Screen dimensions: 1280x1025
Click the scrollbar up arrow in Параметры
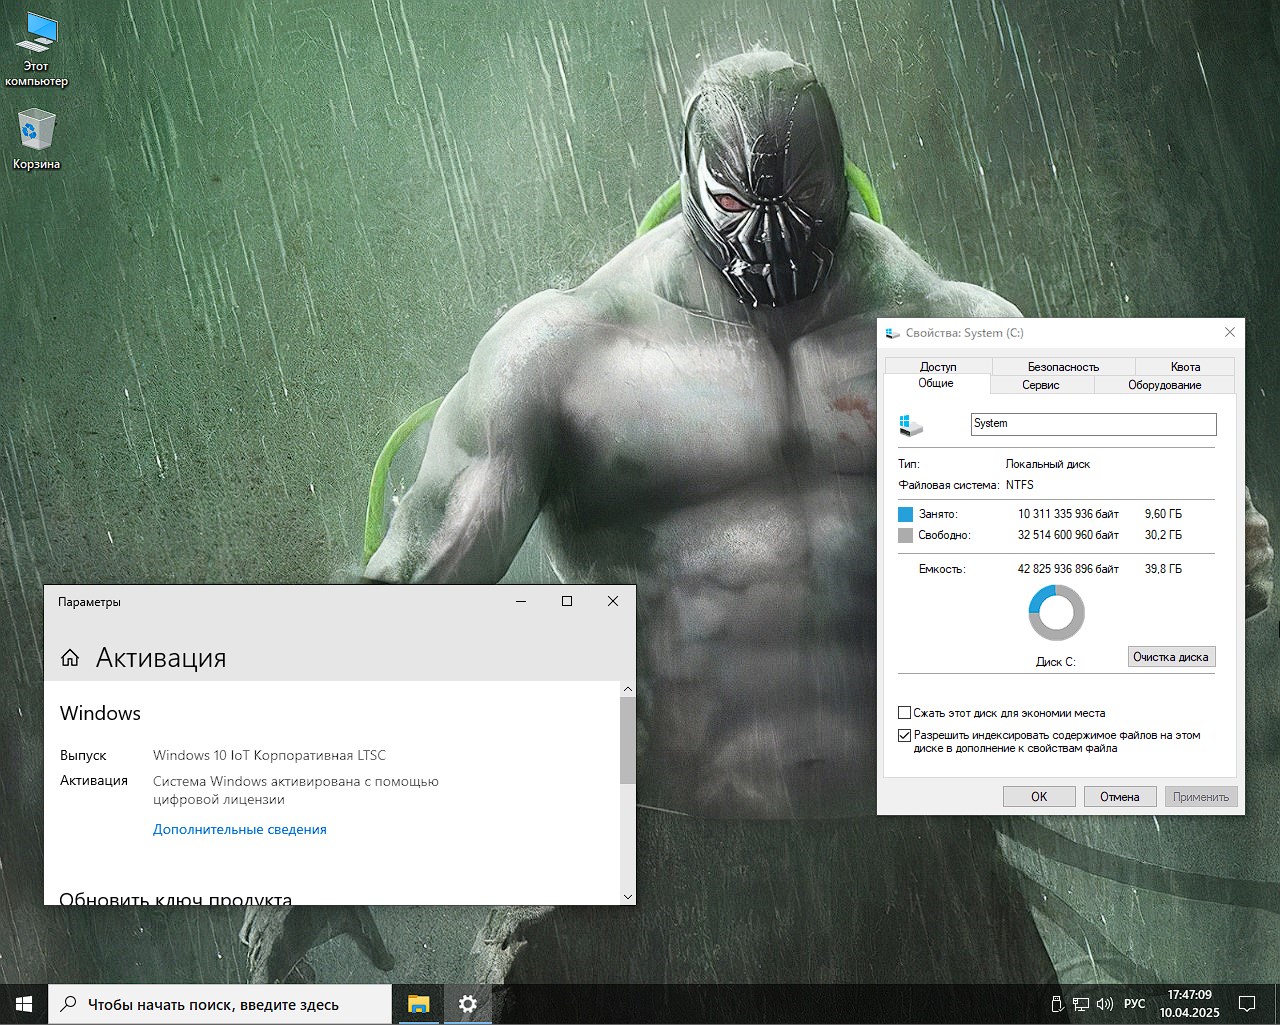click(628, 689)
